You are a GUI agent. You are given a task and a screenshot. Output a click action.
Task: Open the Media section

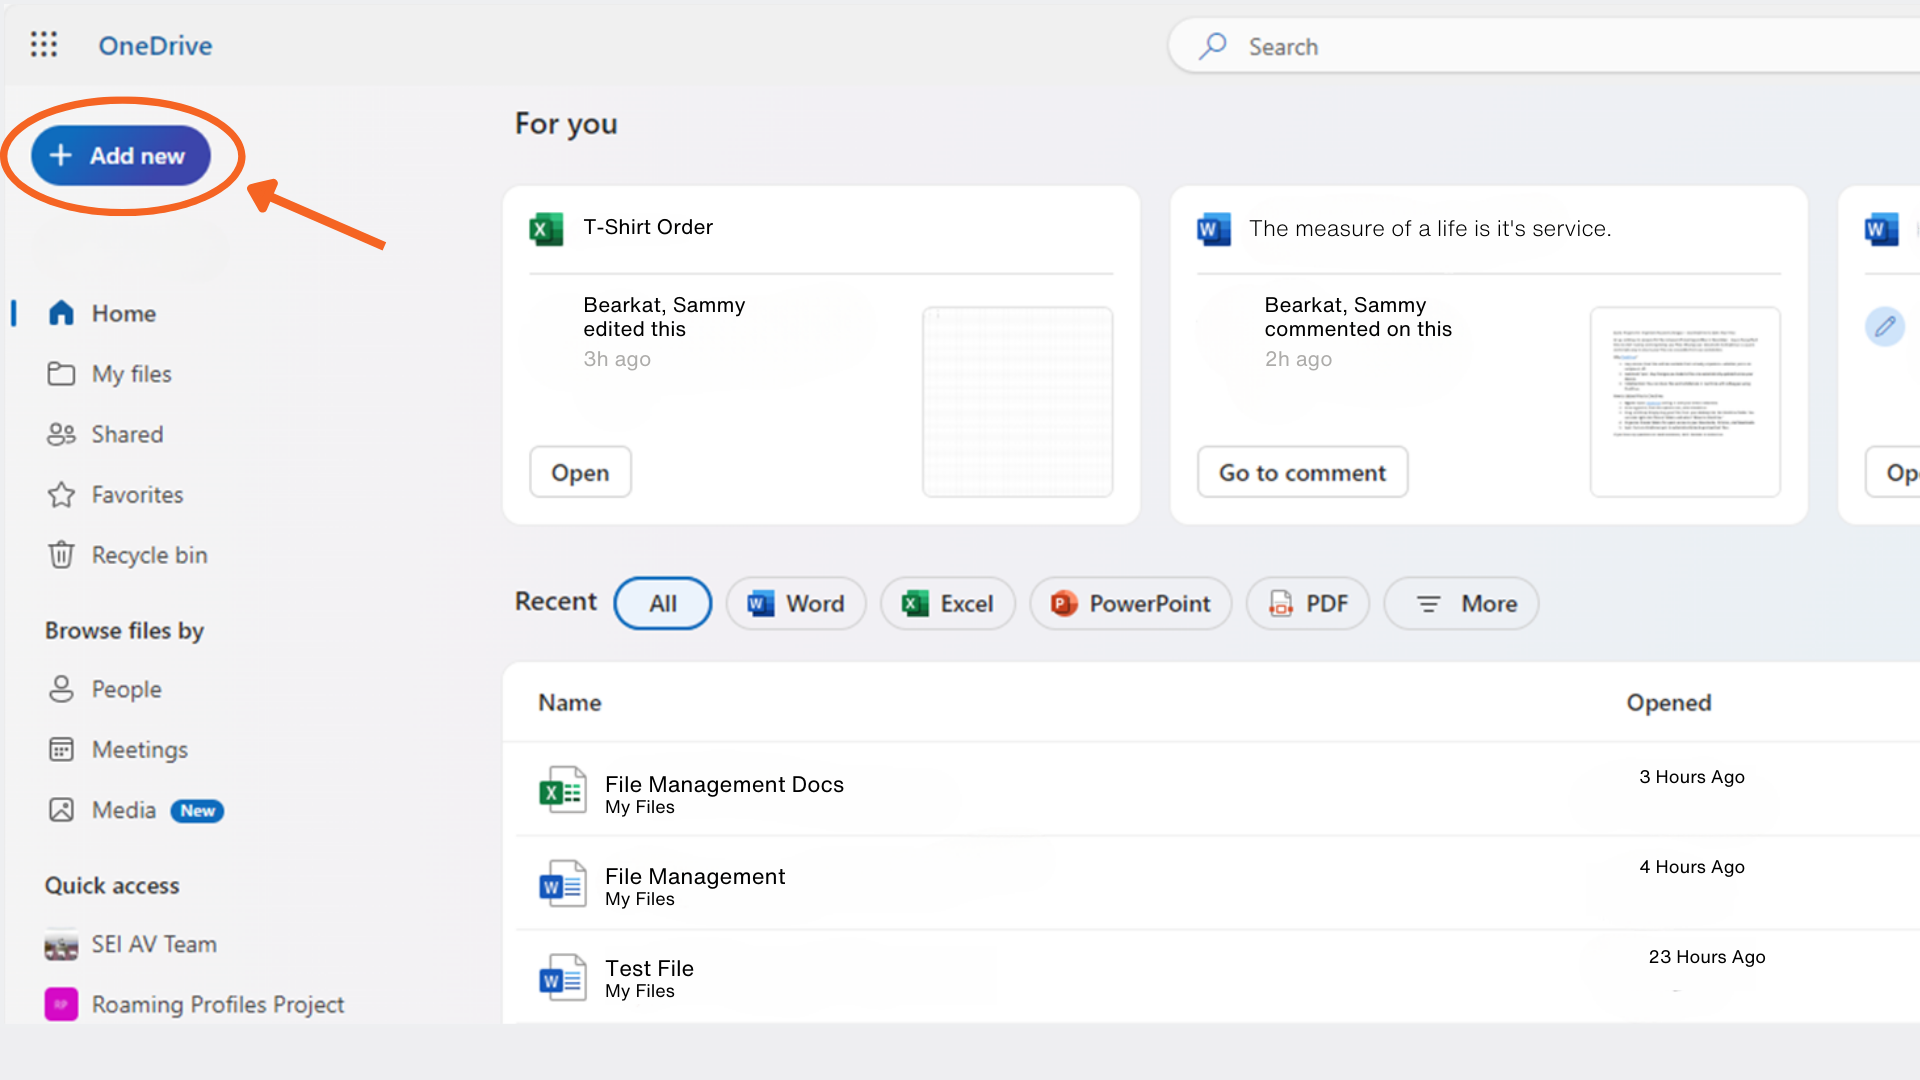(x=123, y=810)
